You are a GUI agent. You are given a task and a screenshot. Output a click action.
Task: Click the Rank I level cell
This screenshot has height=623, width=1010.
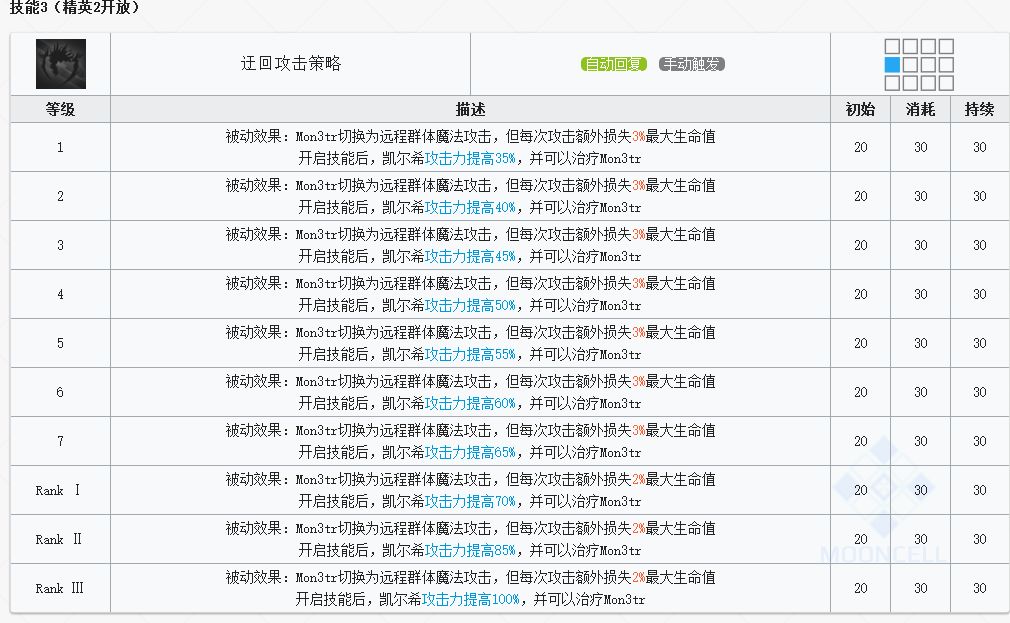coord(61,490)
